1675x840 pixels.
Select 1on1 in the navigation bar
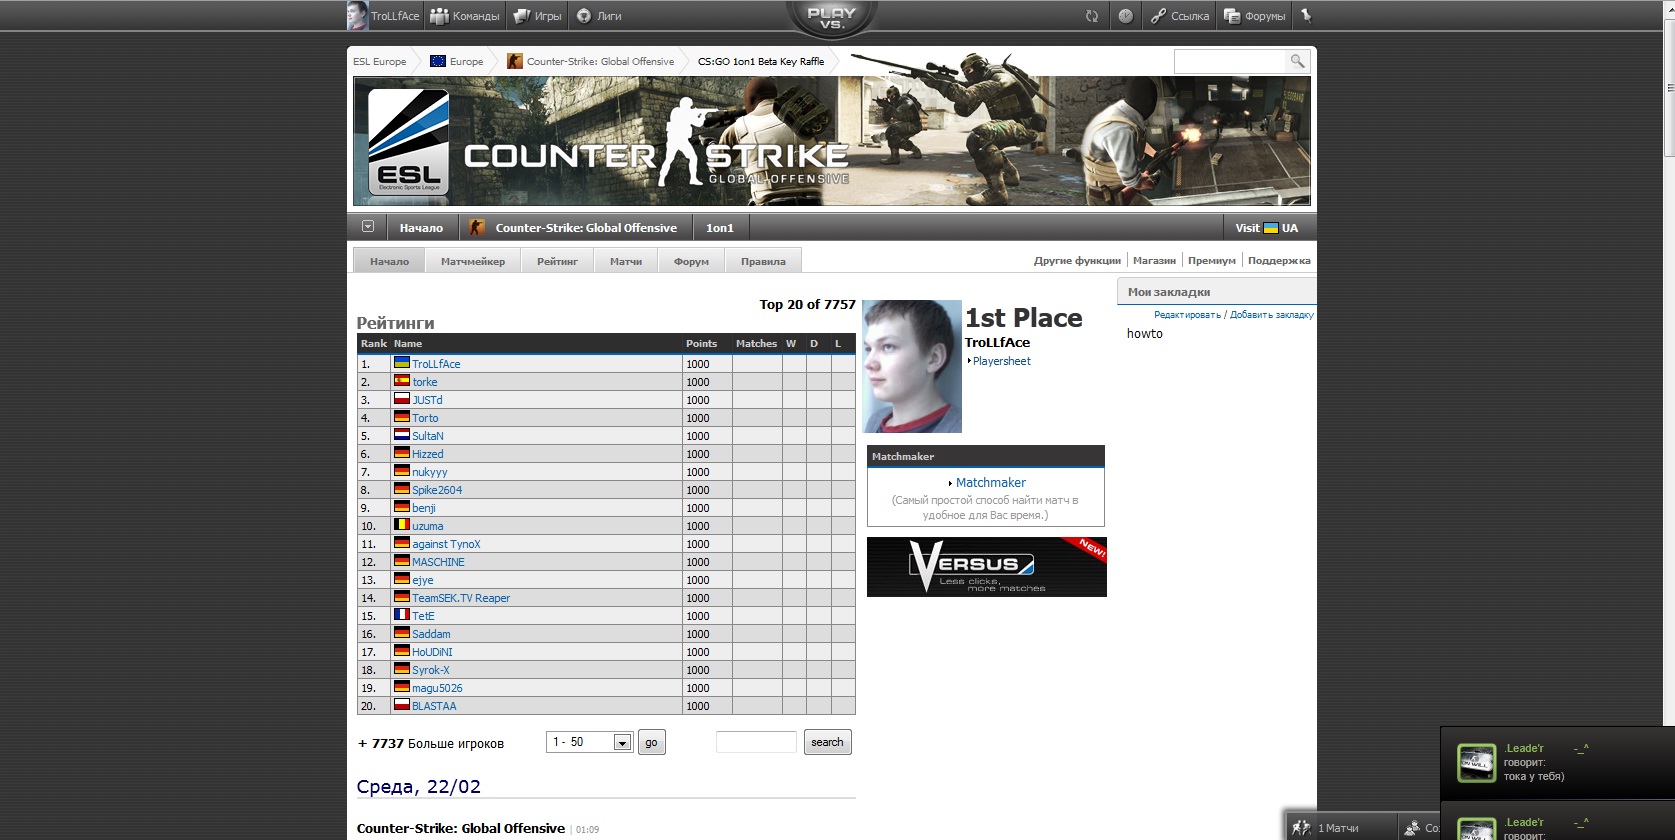pyautogui.click(x=720, y=228)
